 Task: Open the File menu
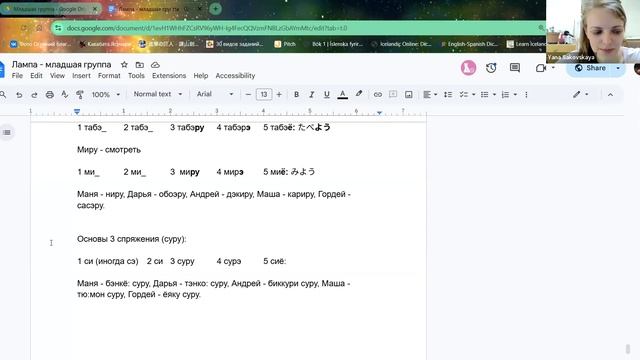[x=17, y=76]
